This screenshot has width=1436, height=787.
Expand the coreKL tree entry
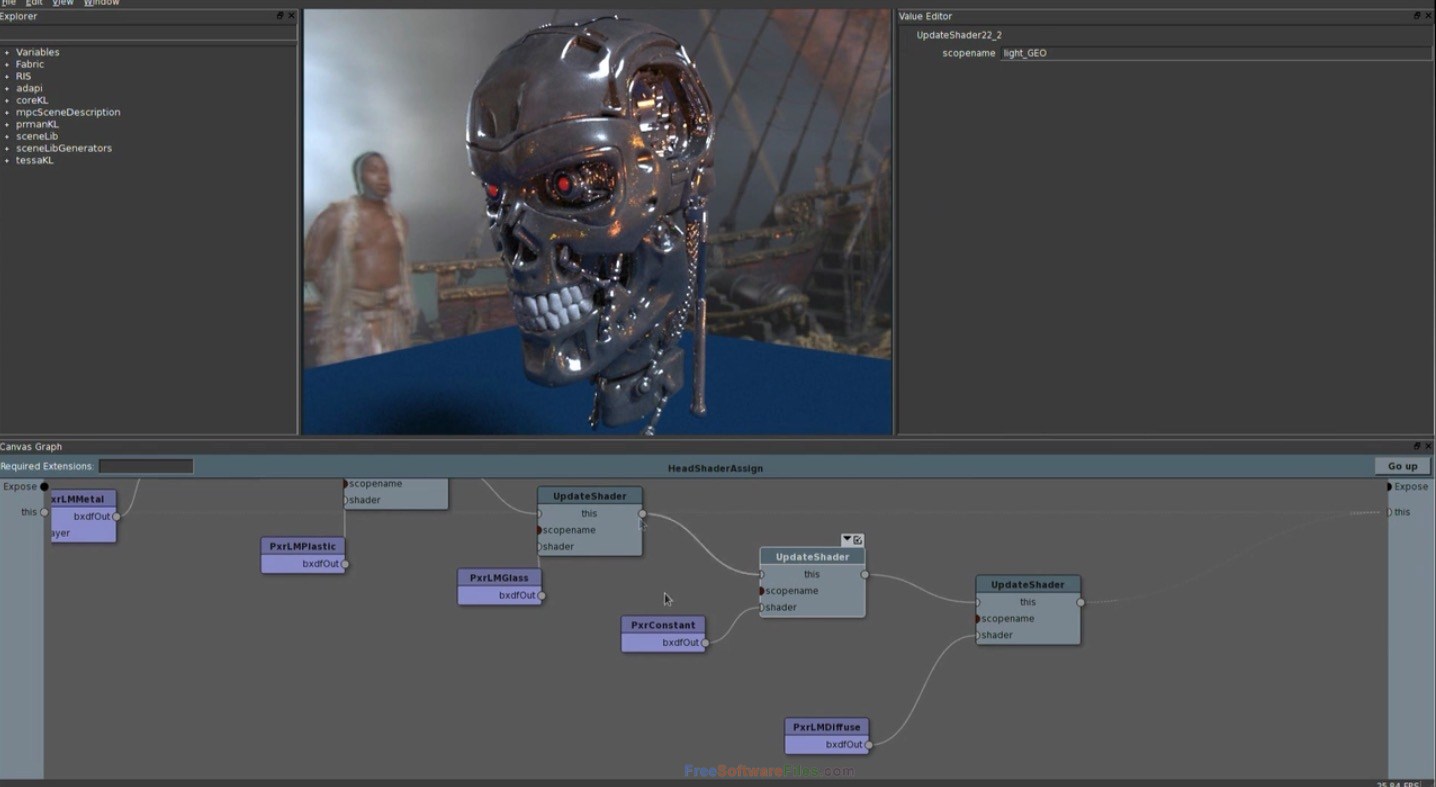point(7,100)
